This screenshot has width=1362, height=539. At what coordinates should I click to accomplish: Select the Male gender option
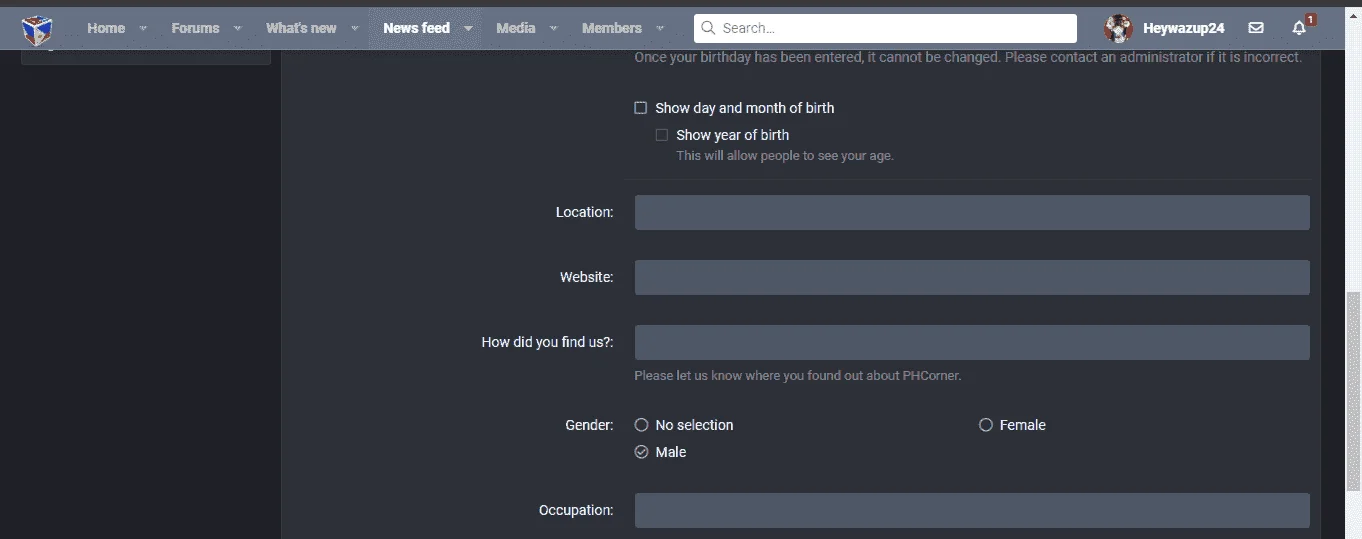click(x=642, y=452)
